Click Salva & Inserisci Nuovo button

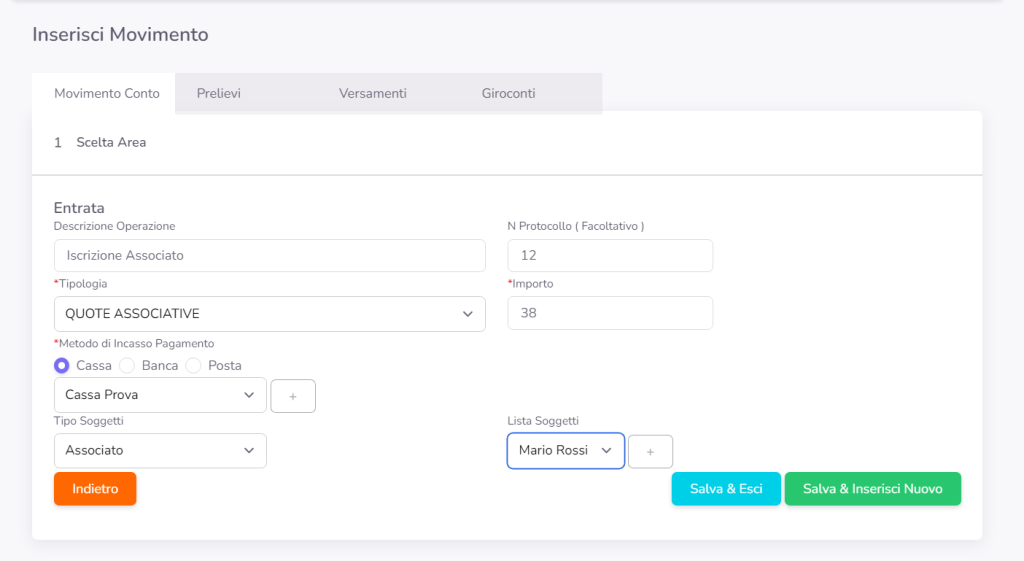pyautogui.click(x=872, y=489)
